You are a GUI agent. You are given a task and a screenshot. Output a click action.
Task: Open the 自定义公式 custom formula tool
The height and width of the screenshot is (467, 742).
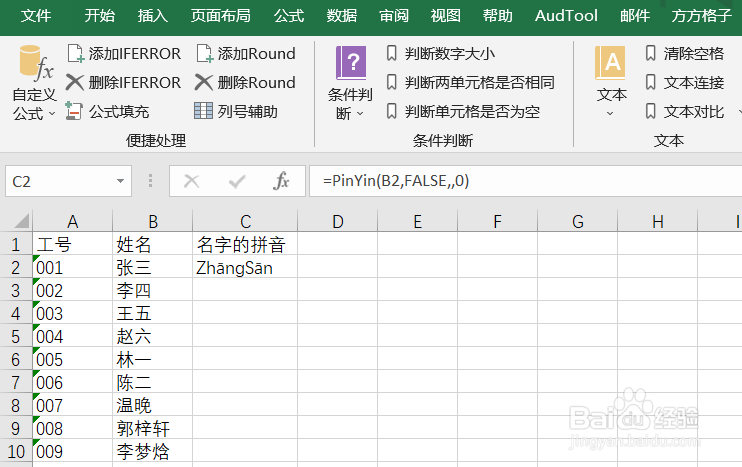coord(34,83)
